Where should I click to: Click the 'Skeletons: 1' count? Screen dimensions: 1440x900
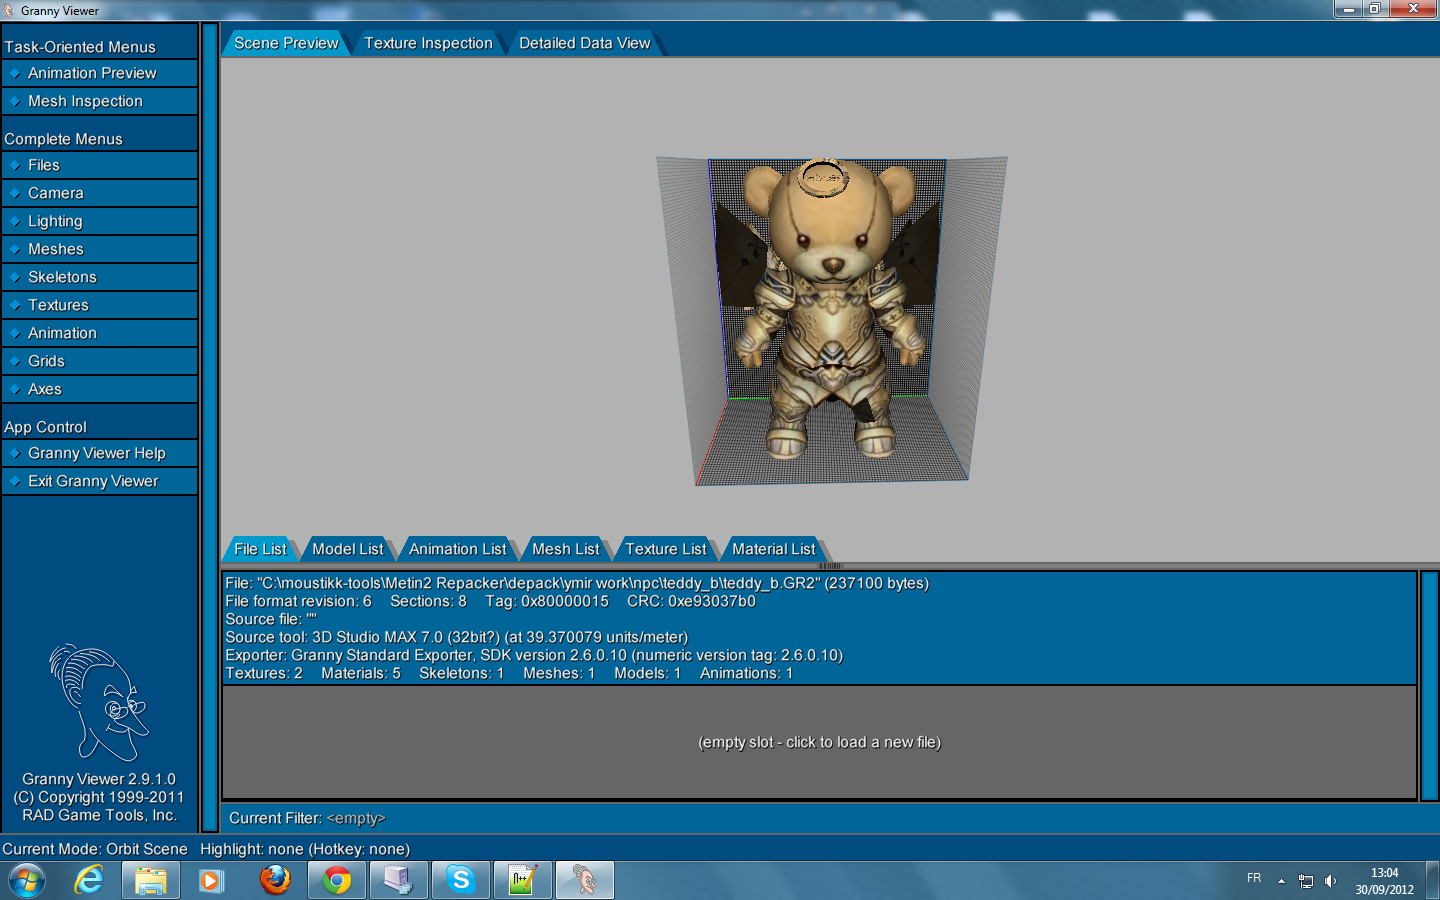click(462, 673)
